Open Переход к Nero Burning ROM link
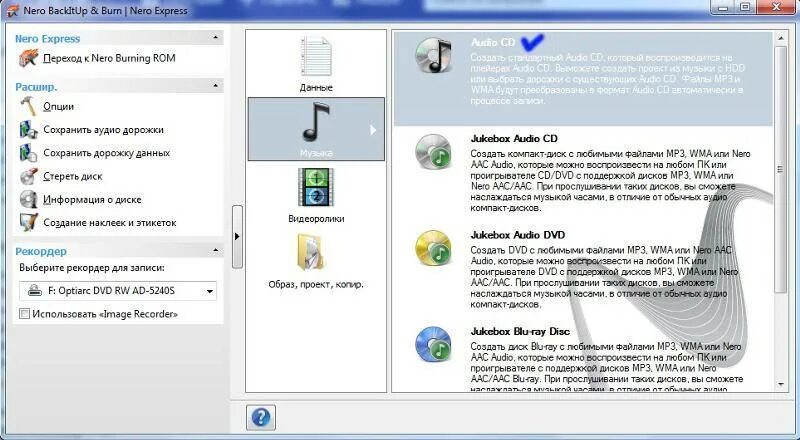This screenshot has width=800, height=440. point(109,58)
